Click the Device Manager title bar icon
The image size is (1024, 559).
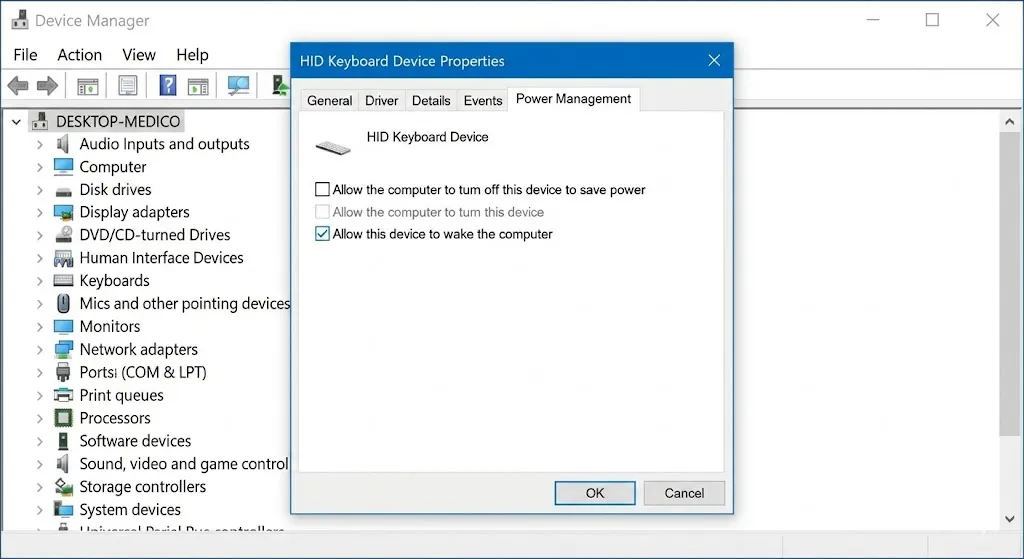coord(20,20)
